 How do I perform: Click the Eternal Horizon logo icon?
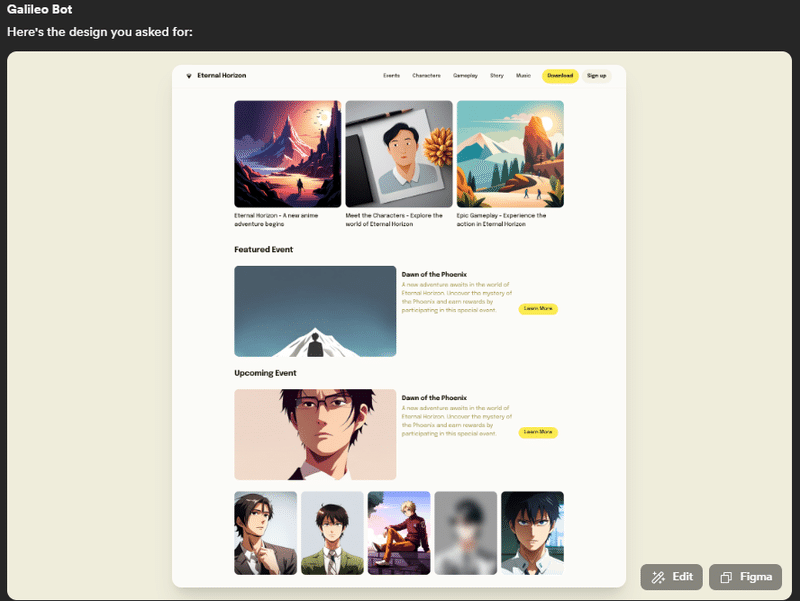189,76
